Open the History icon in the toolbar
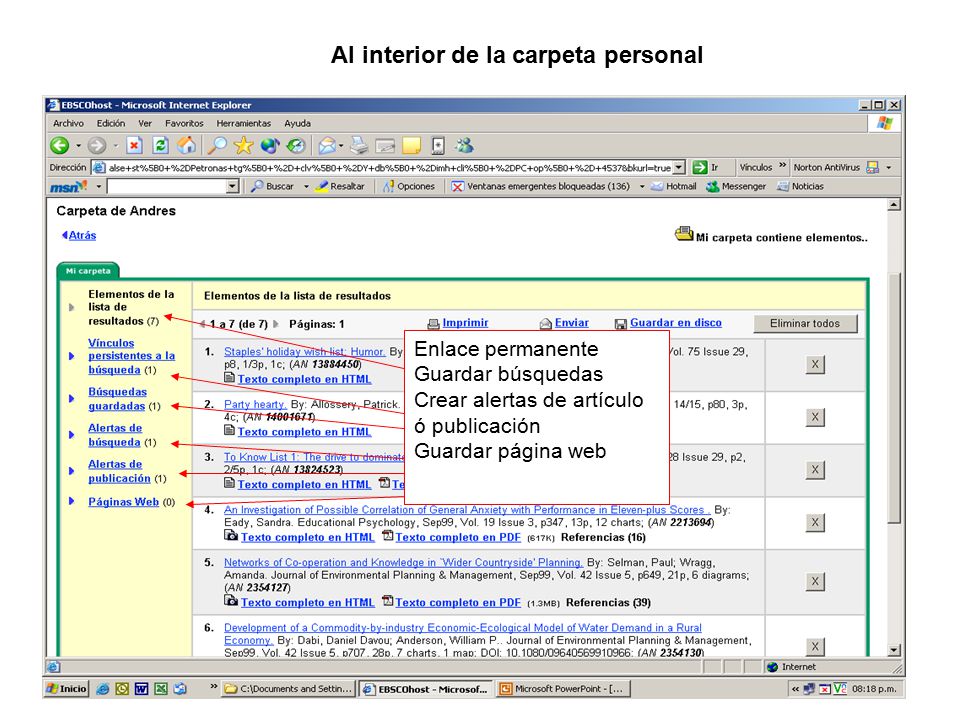960x720 pixels. tap(296, 146)
